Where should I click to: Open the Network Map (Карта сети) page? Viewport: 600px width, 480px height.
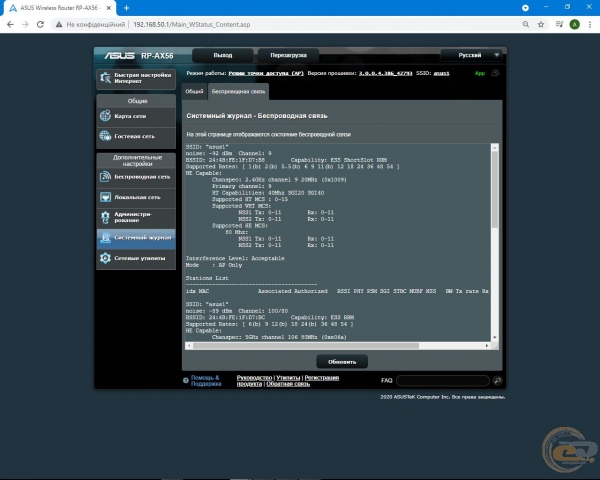click(136, 116)
